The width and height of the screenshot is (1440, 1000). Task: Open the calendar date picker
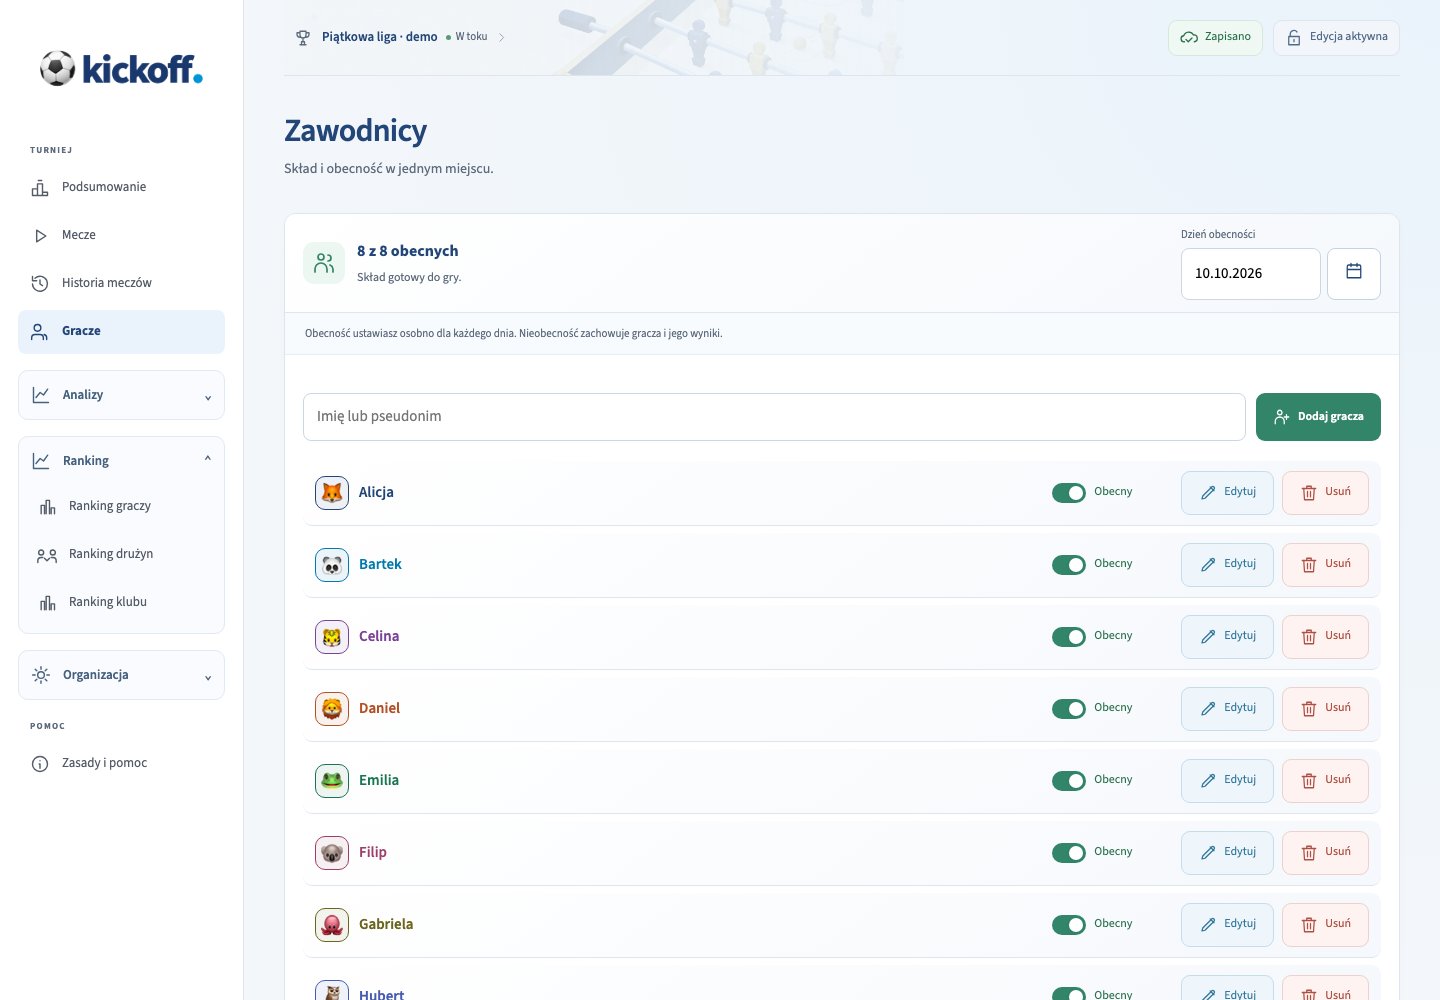[x=1354, y=274]
